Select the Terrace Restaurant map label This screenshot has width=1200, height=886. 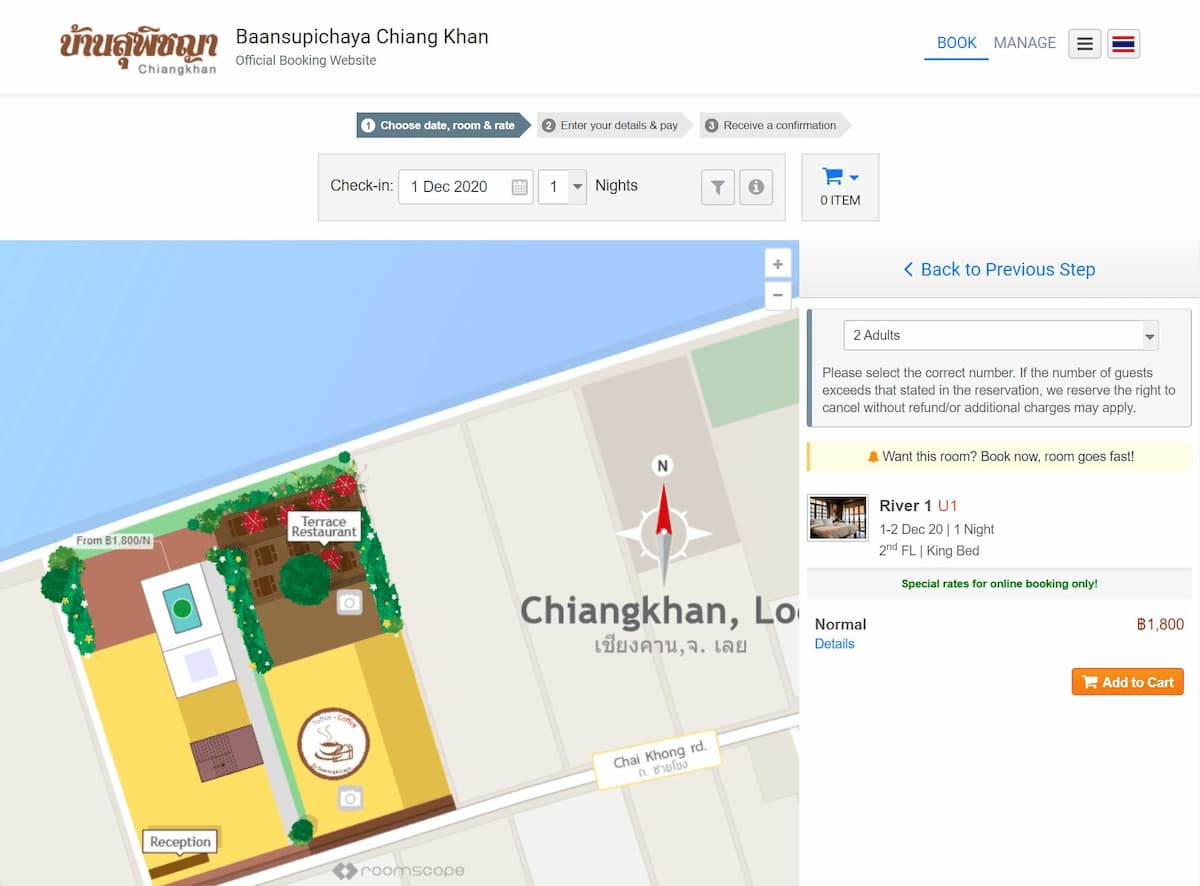click(324, 527)
